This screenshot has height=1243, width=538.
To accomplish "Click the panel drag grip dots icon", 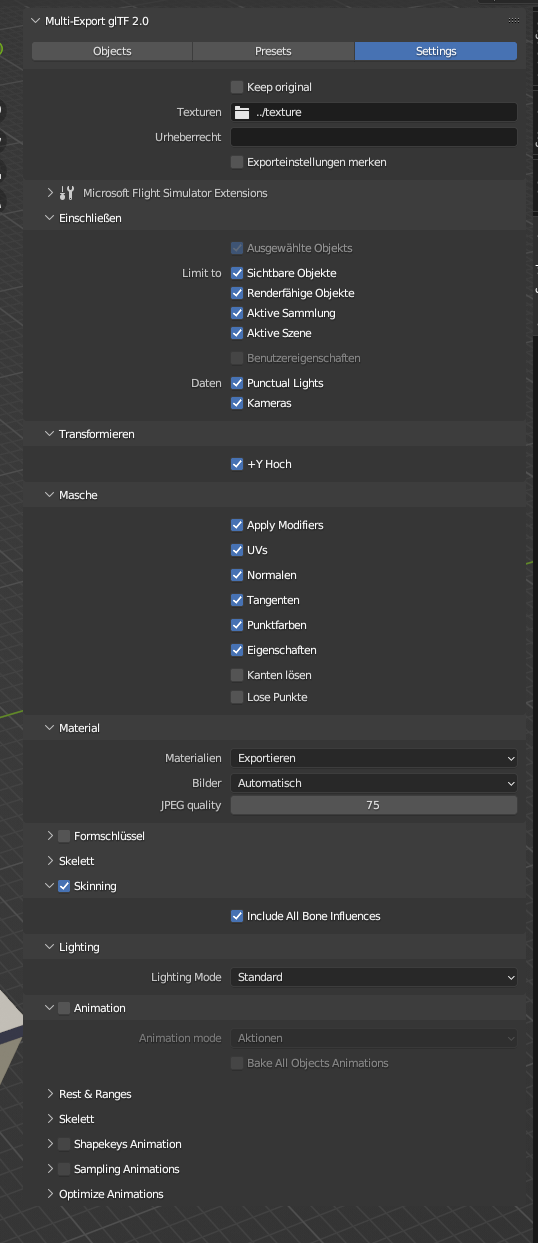I will coord(514,21).
